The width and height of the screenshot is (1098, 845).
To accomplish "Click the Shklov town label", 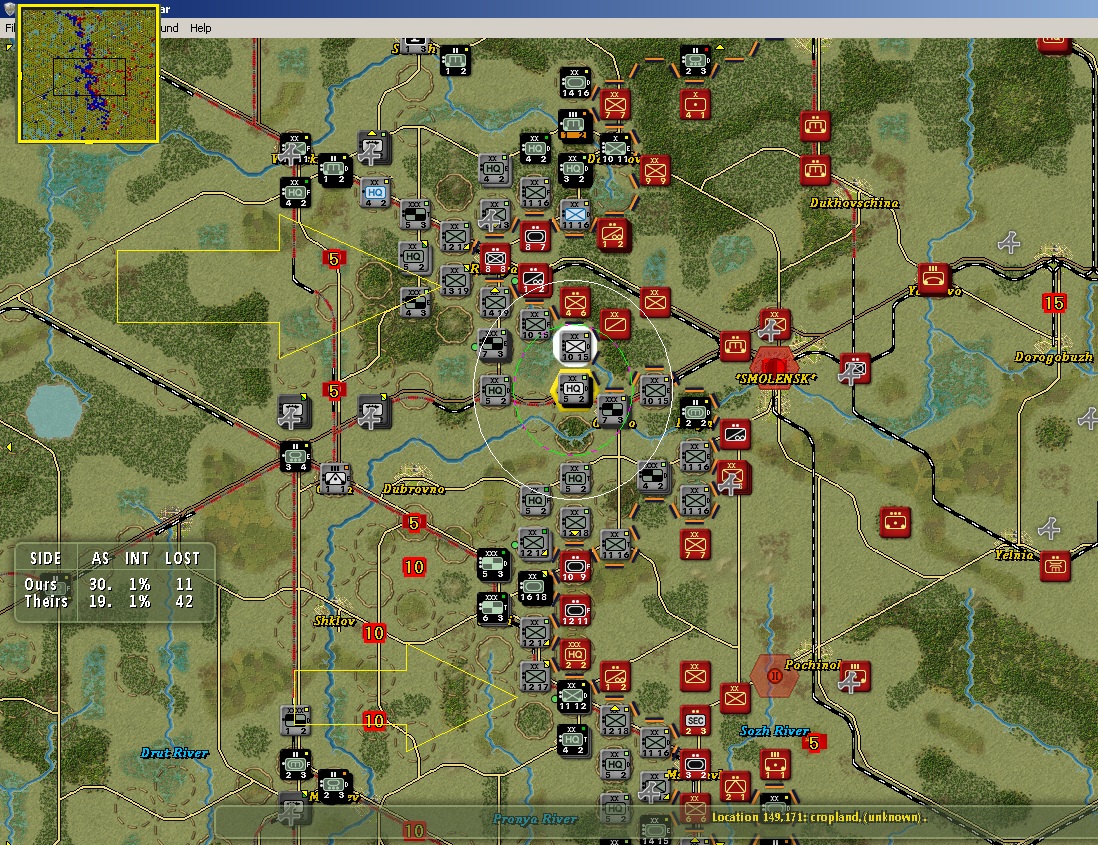I will [334, 621].
